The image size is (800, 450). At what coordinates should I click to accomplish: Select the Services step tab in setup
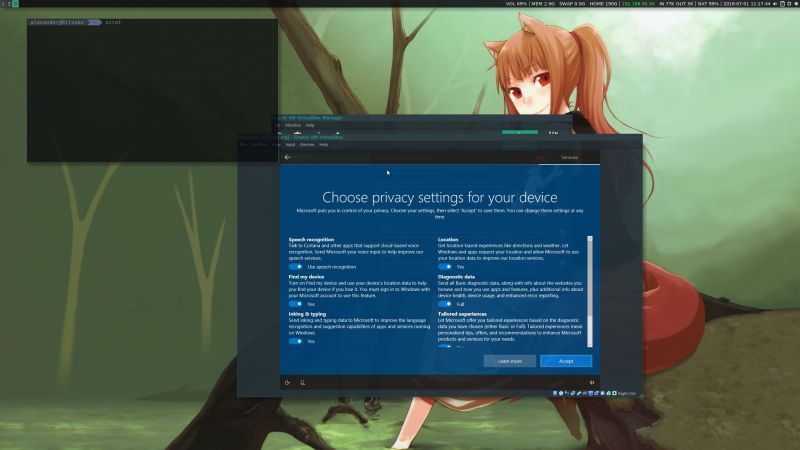[x=569, y=157]
